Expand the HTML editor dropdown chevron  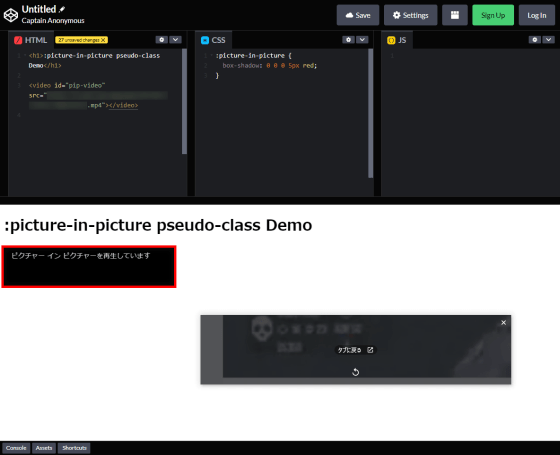click(x=175, y=40)
